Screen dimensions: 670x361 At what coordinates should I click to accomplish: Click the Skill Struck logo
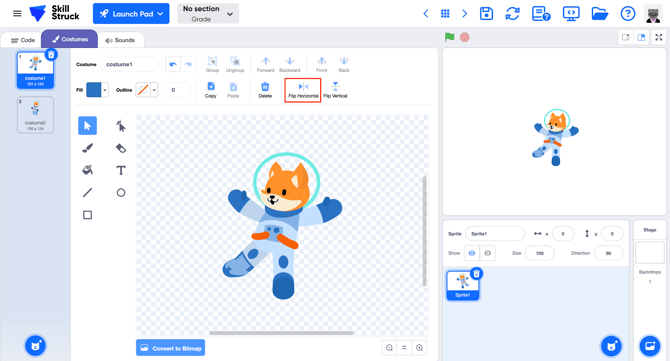[54, 13]
